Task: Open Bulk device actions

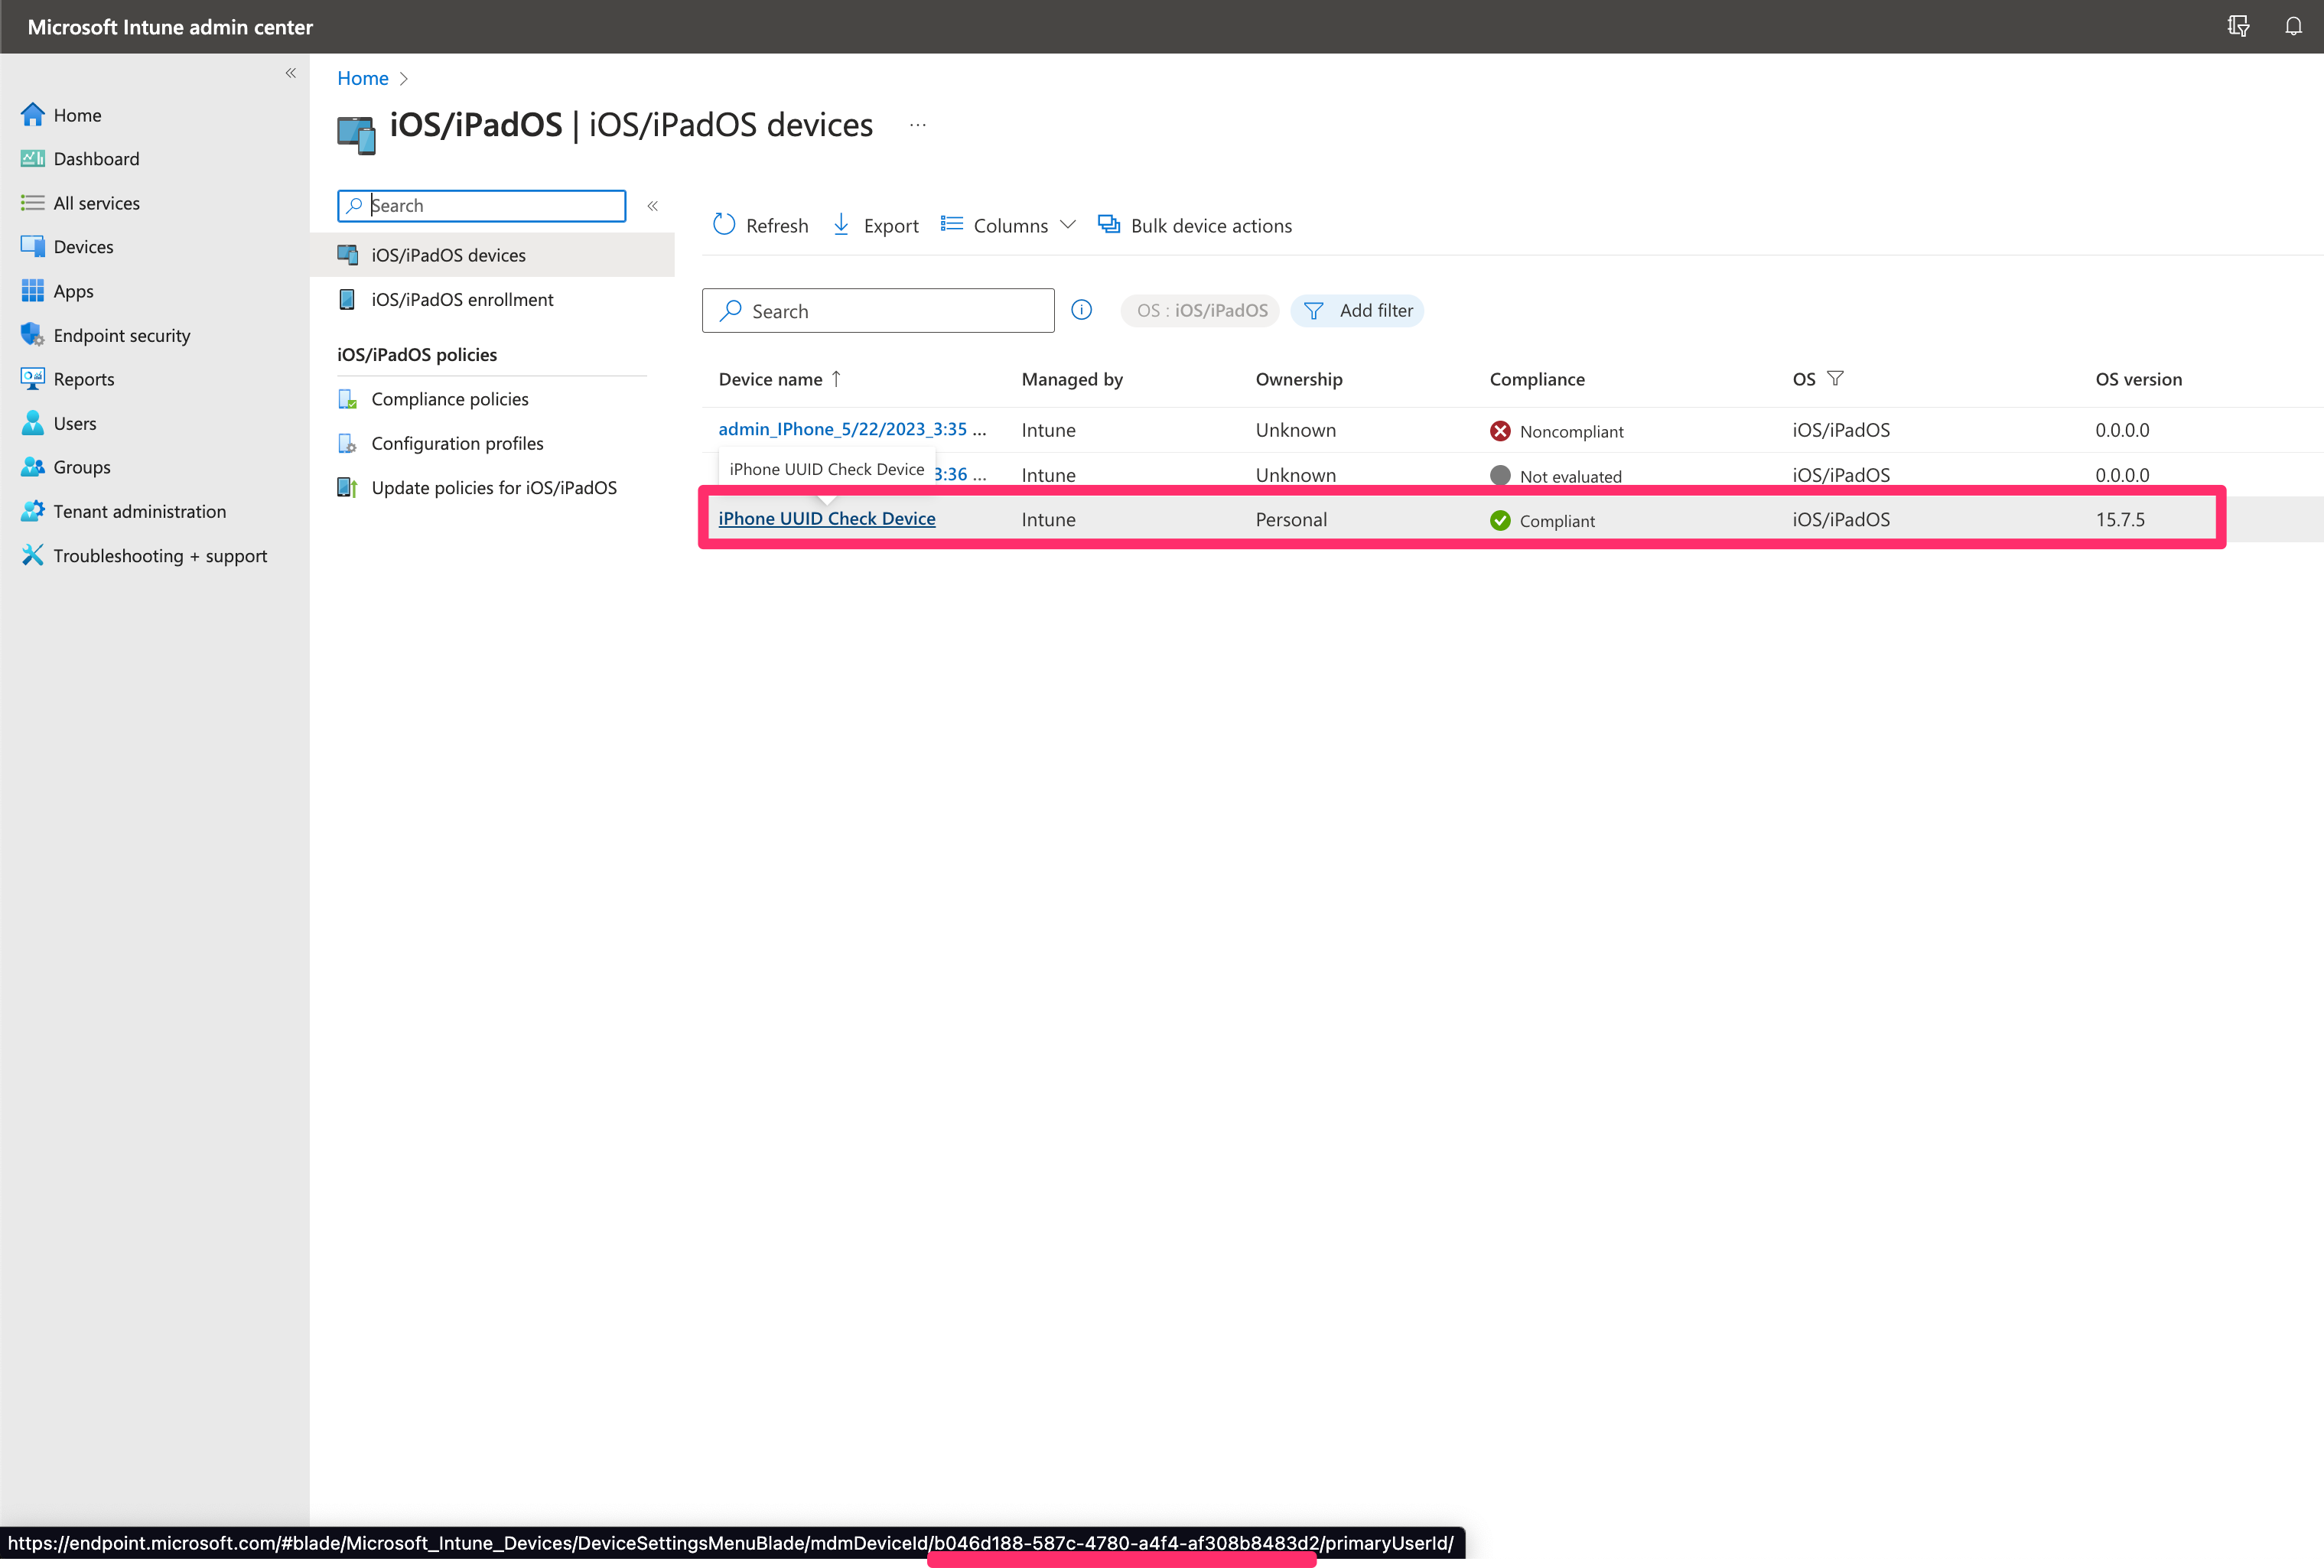Action: [x=1194, y=225]
